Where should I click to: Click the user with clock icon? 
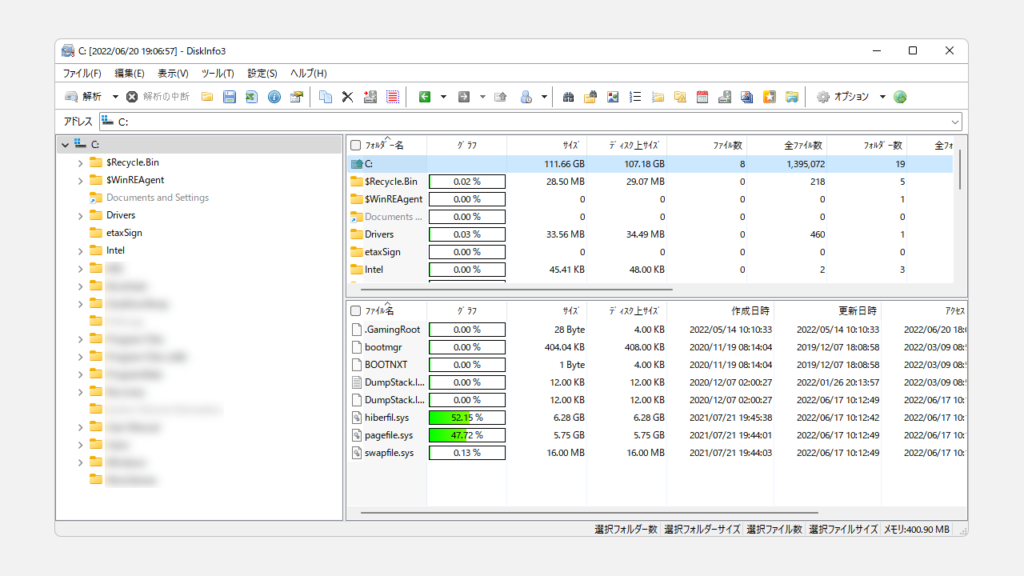526,97
